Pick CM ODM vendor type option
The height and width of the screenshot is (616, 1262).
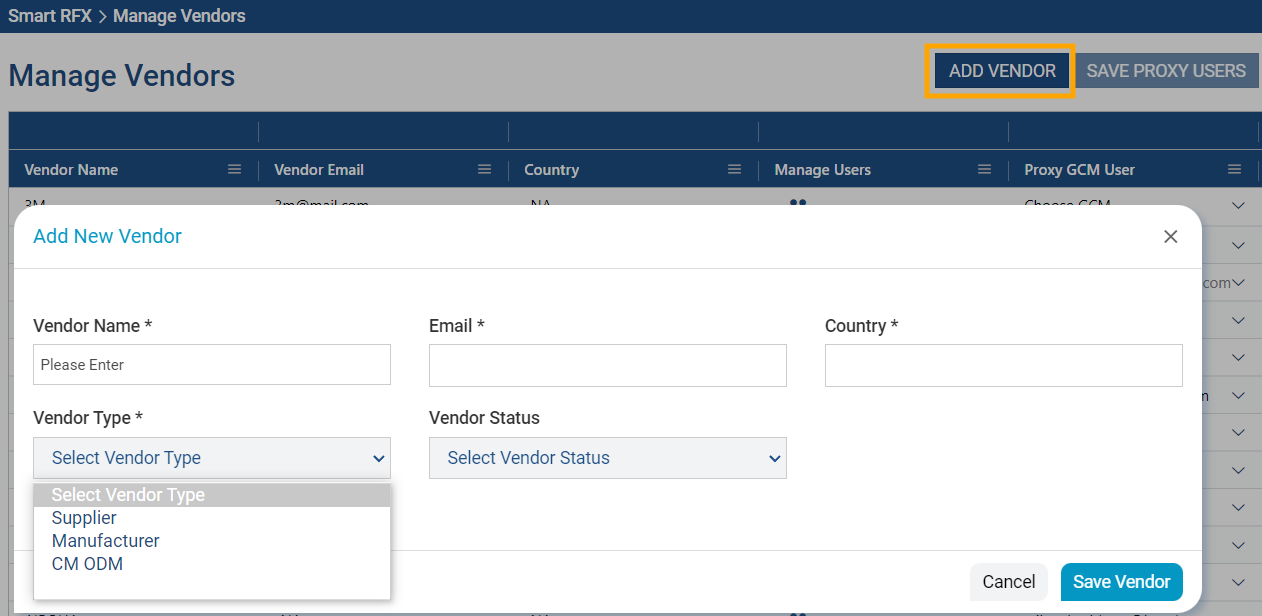coord(88,564)
